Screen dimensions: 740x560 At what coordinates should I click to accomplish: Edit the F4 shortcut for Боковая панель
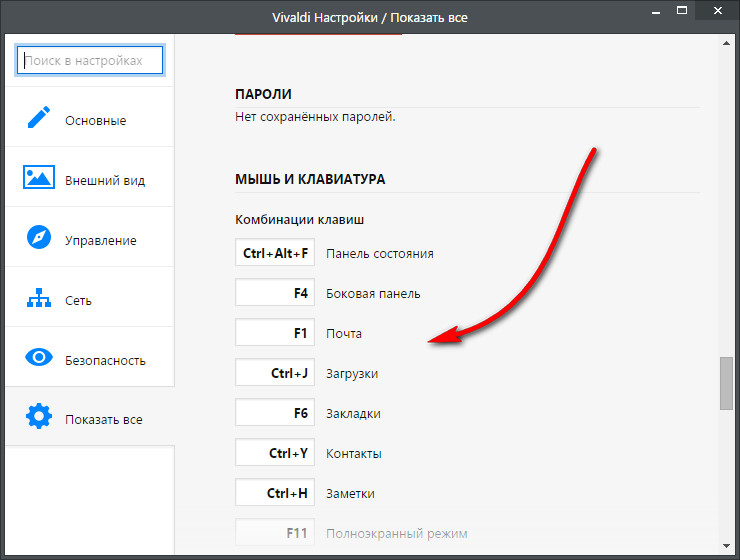pyautogui.click(x=275, y=293)
